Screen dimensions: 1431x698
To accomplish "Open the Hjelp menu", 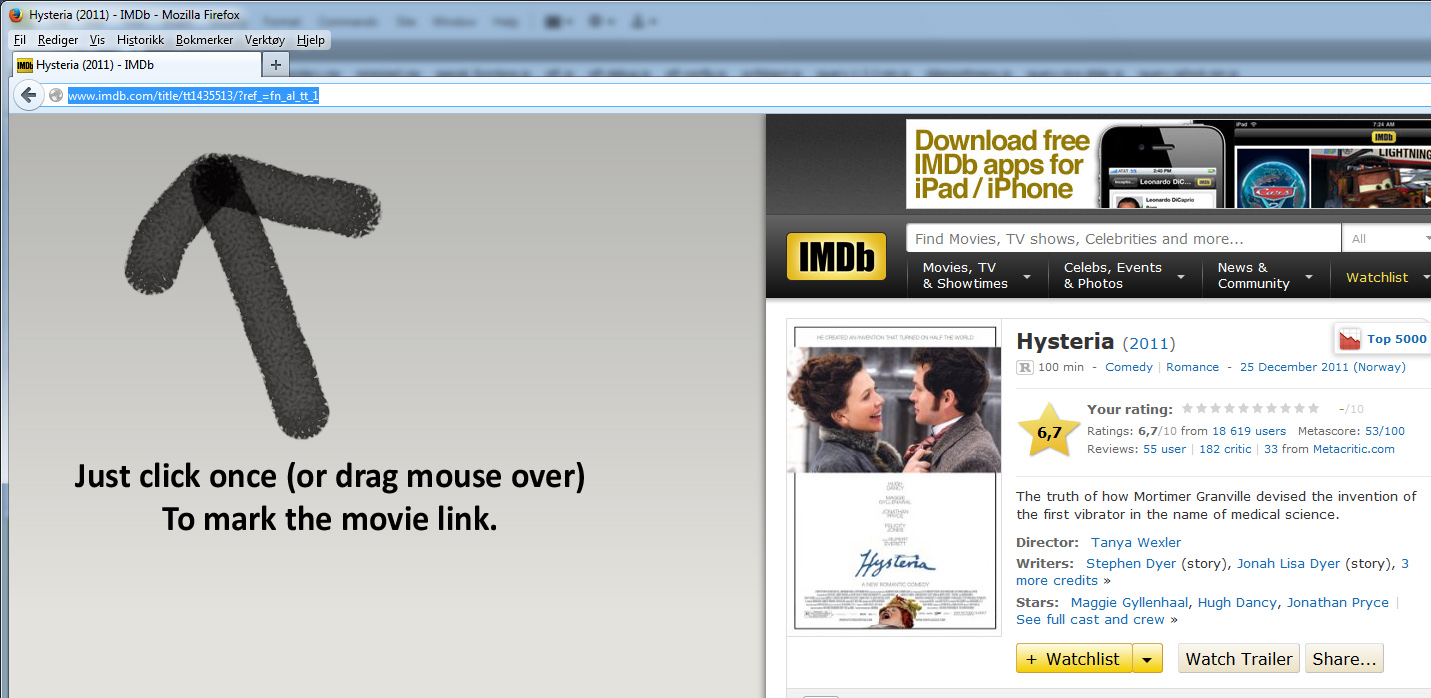I will tap(311, 40).
